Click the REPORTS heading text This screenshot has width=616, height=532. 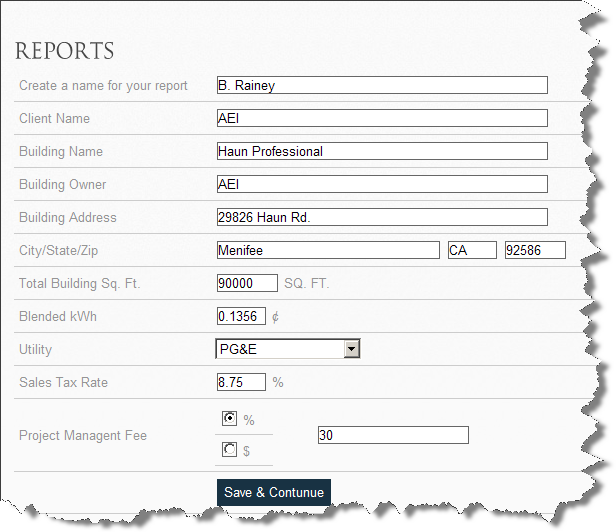tap(64, 51)
